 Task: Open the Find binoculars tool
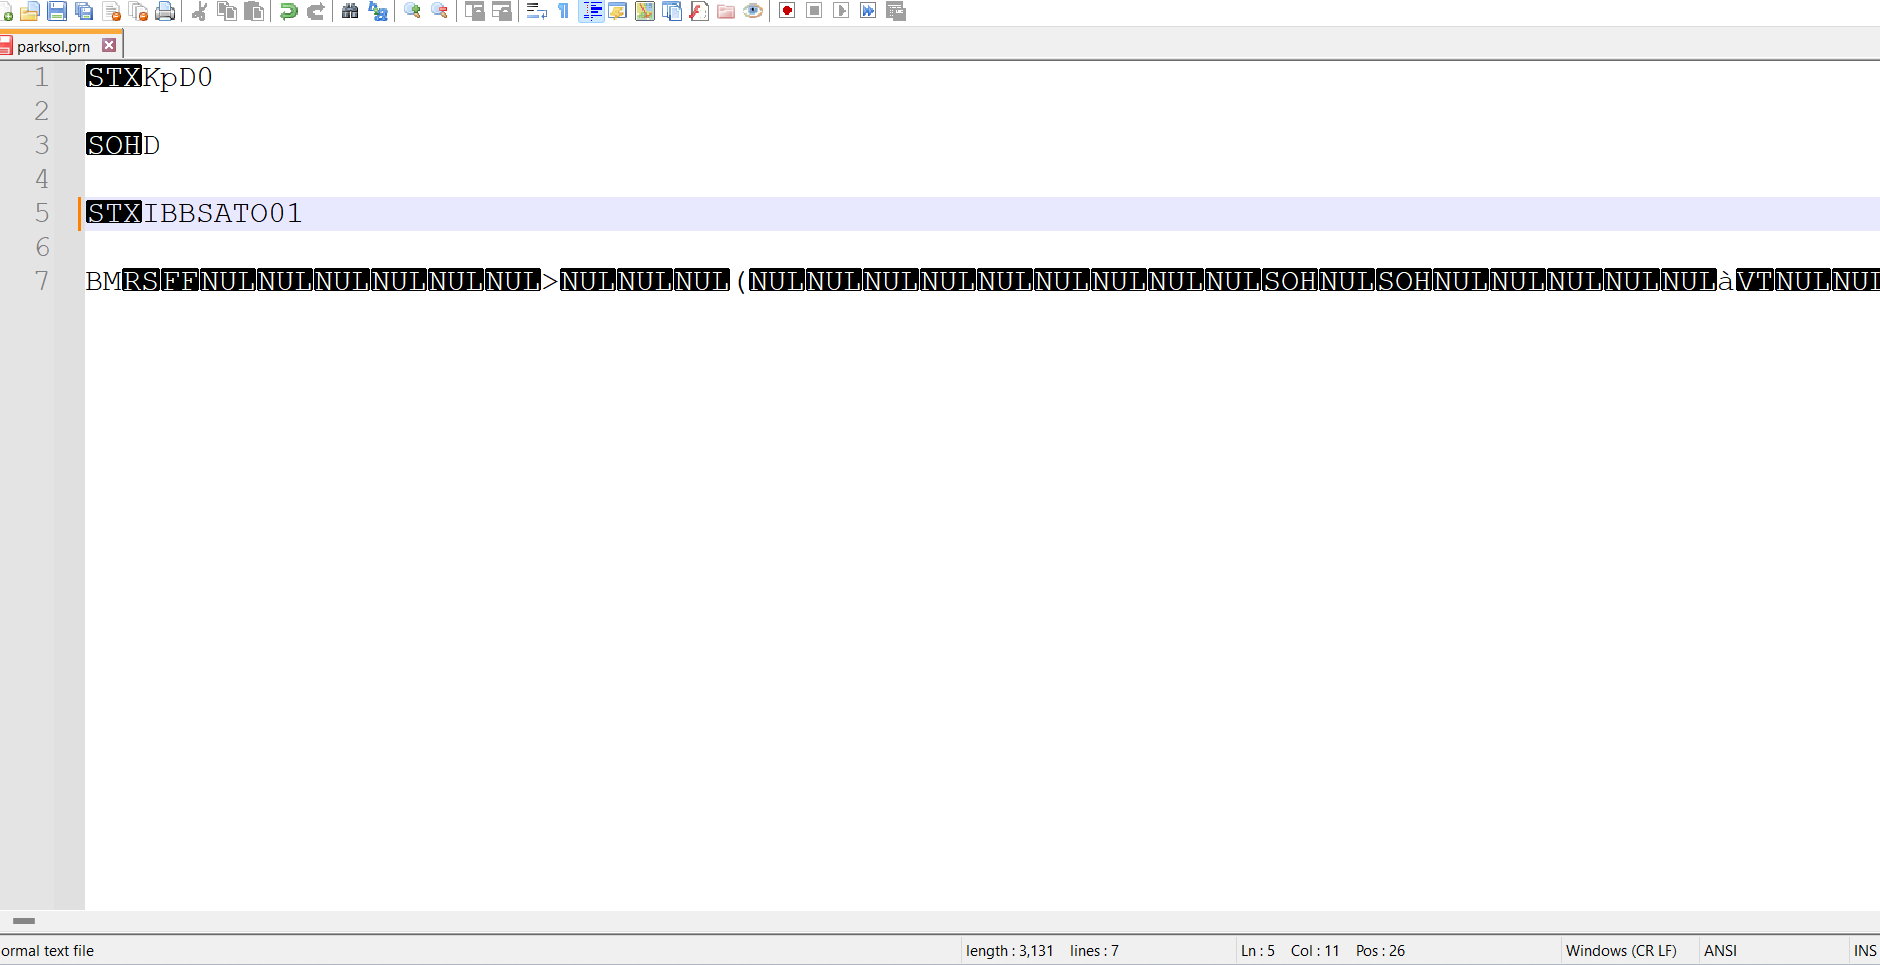[350, 11]
